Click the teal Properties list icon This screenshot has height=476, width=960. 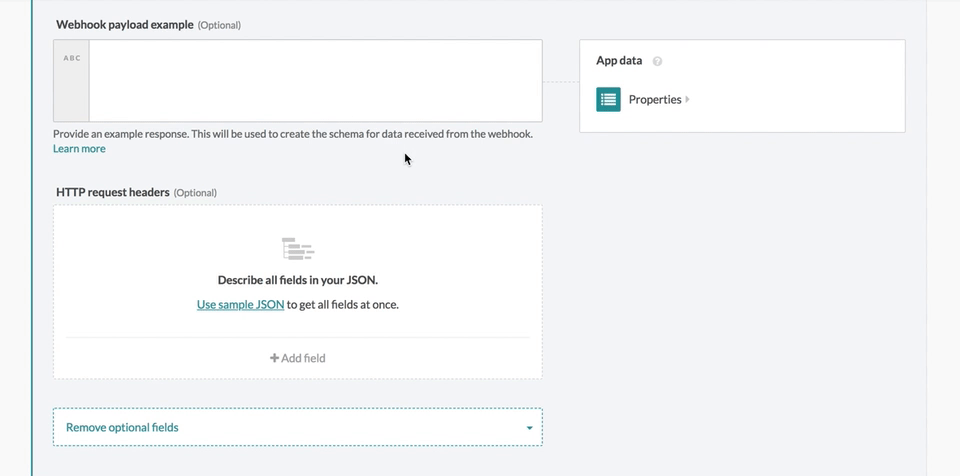pyautogui.click(x=608, y=99)
